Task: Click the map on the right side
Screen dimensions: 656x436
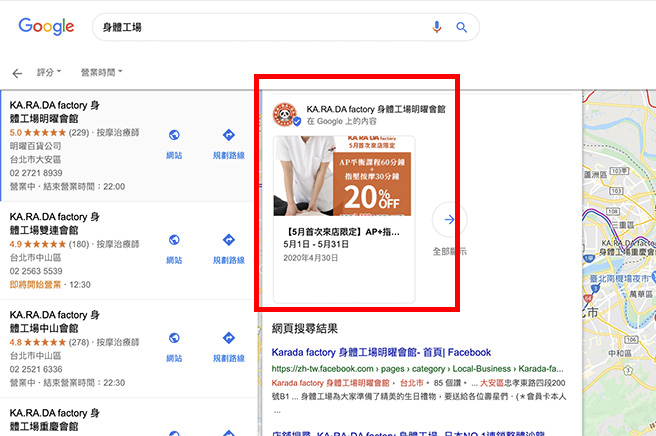Action: pyautogui.click(x=619, y=263)
